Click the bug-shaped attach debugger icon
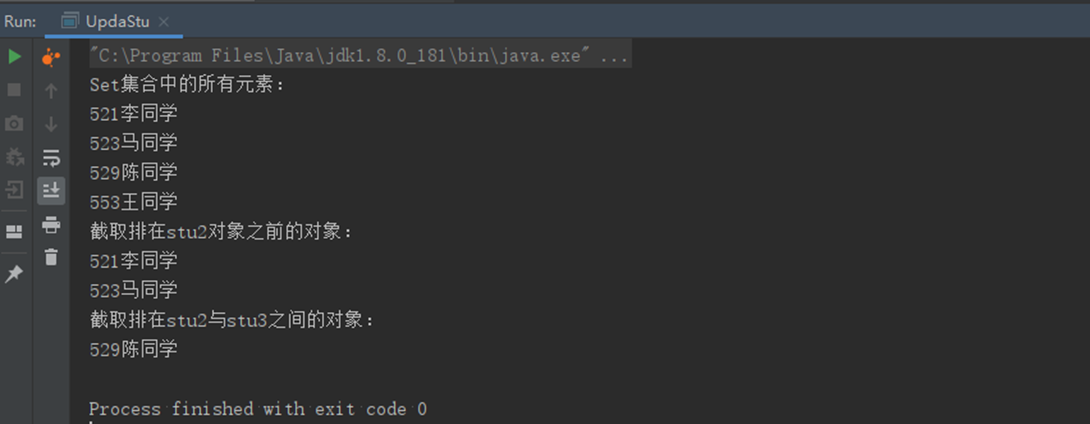The image size is (1090, 424). tap(14, 157)
